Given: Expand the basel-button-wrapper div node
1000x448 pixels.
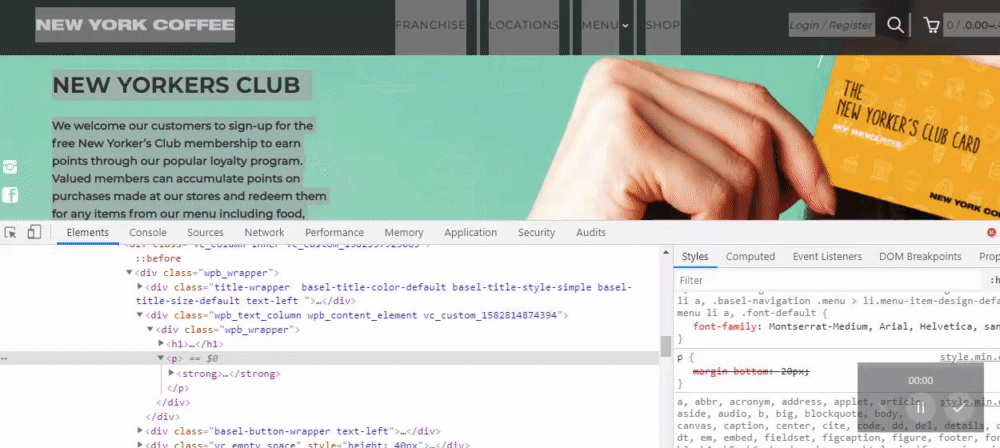Looking at the screenshot, I should click(x=140, y=431).
